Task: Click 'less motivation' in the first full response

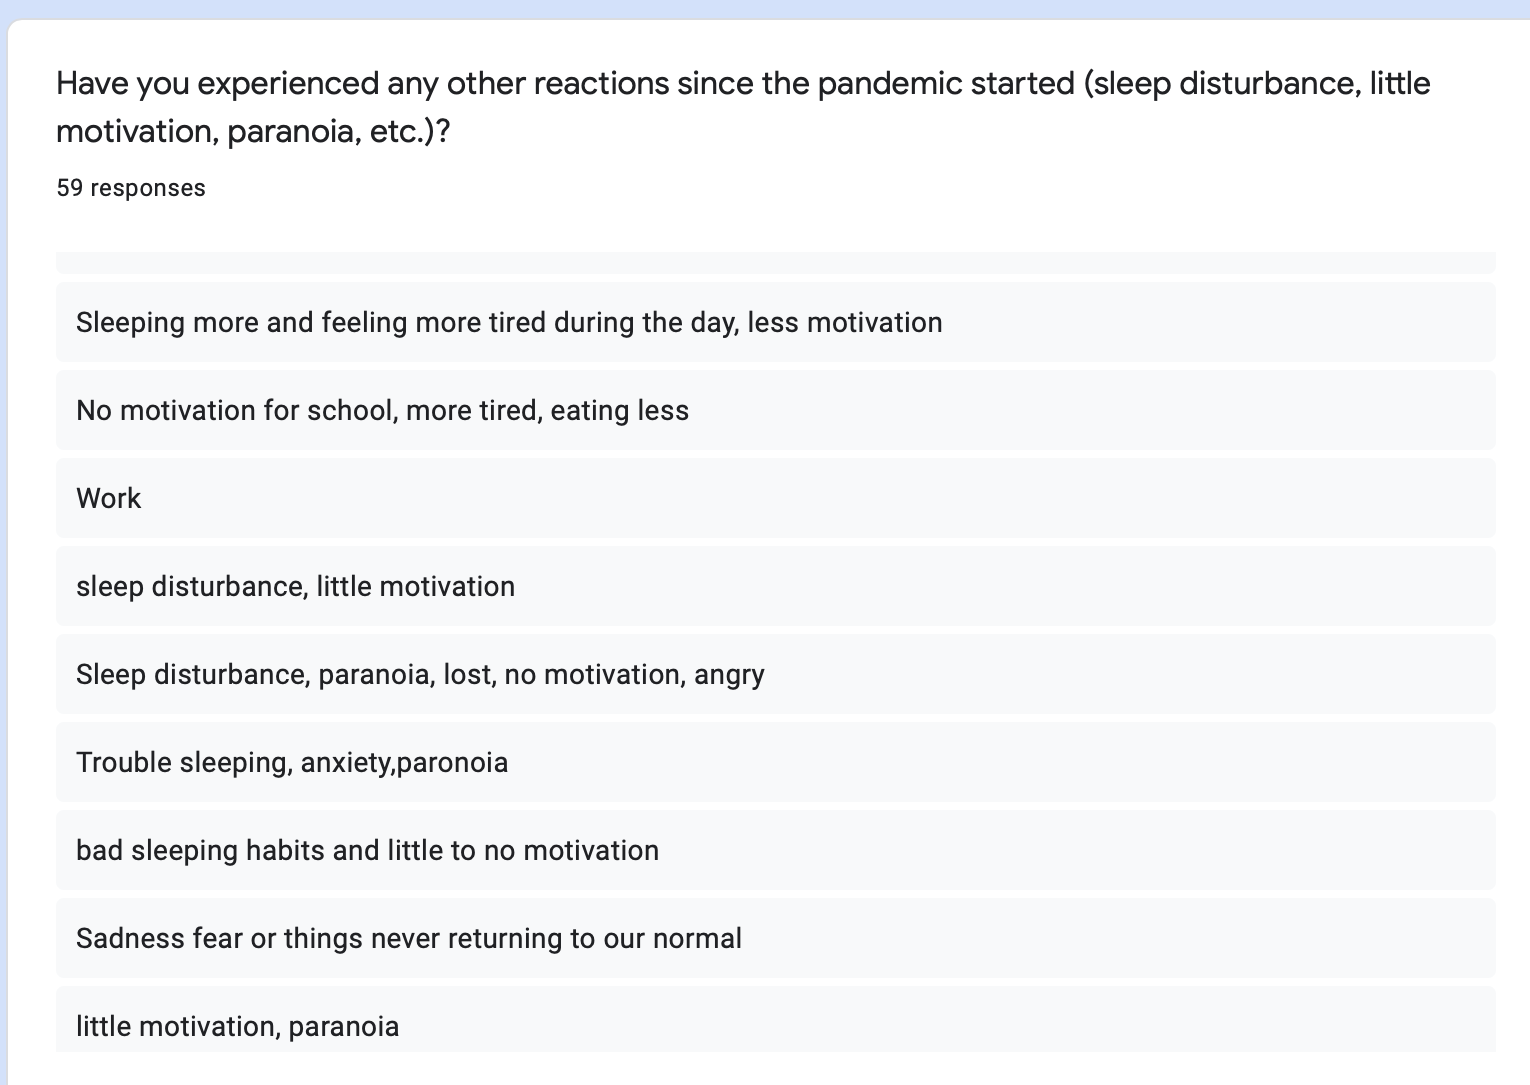Action: (845, 322)
